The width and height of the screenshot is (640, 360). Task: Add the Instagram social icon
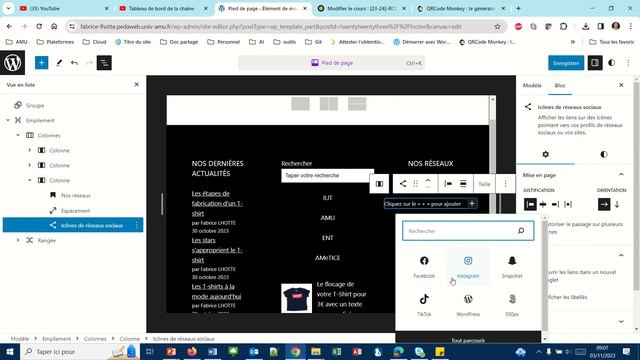pyautogui.click(x=468, y=267)
